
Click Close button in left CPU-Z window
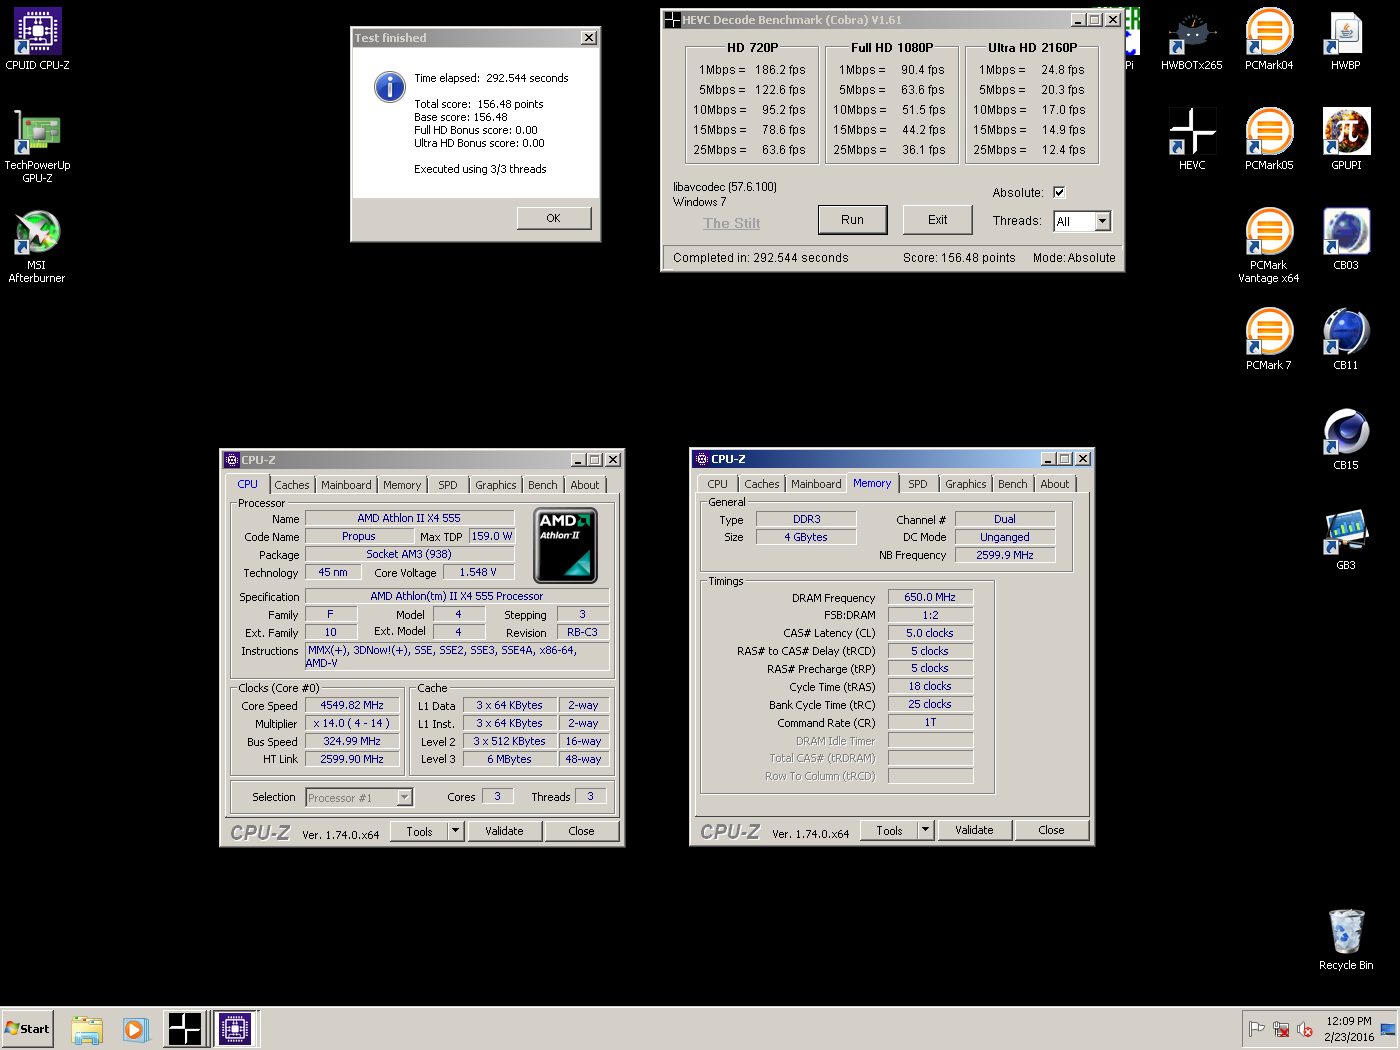coord(581,831)
